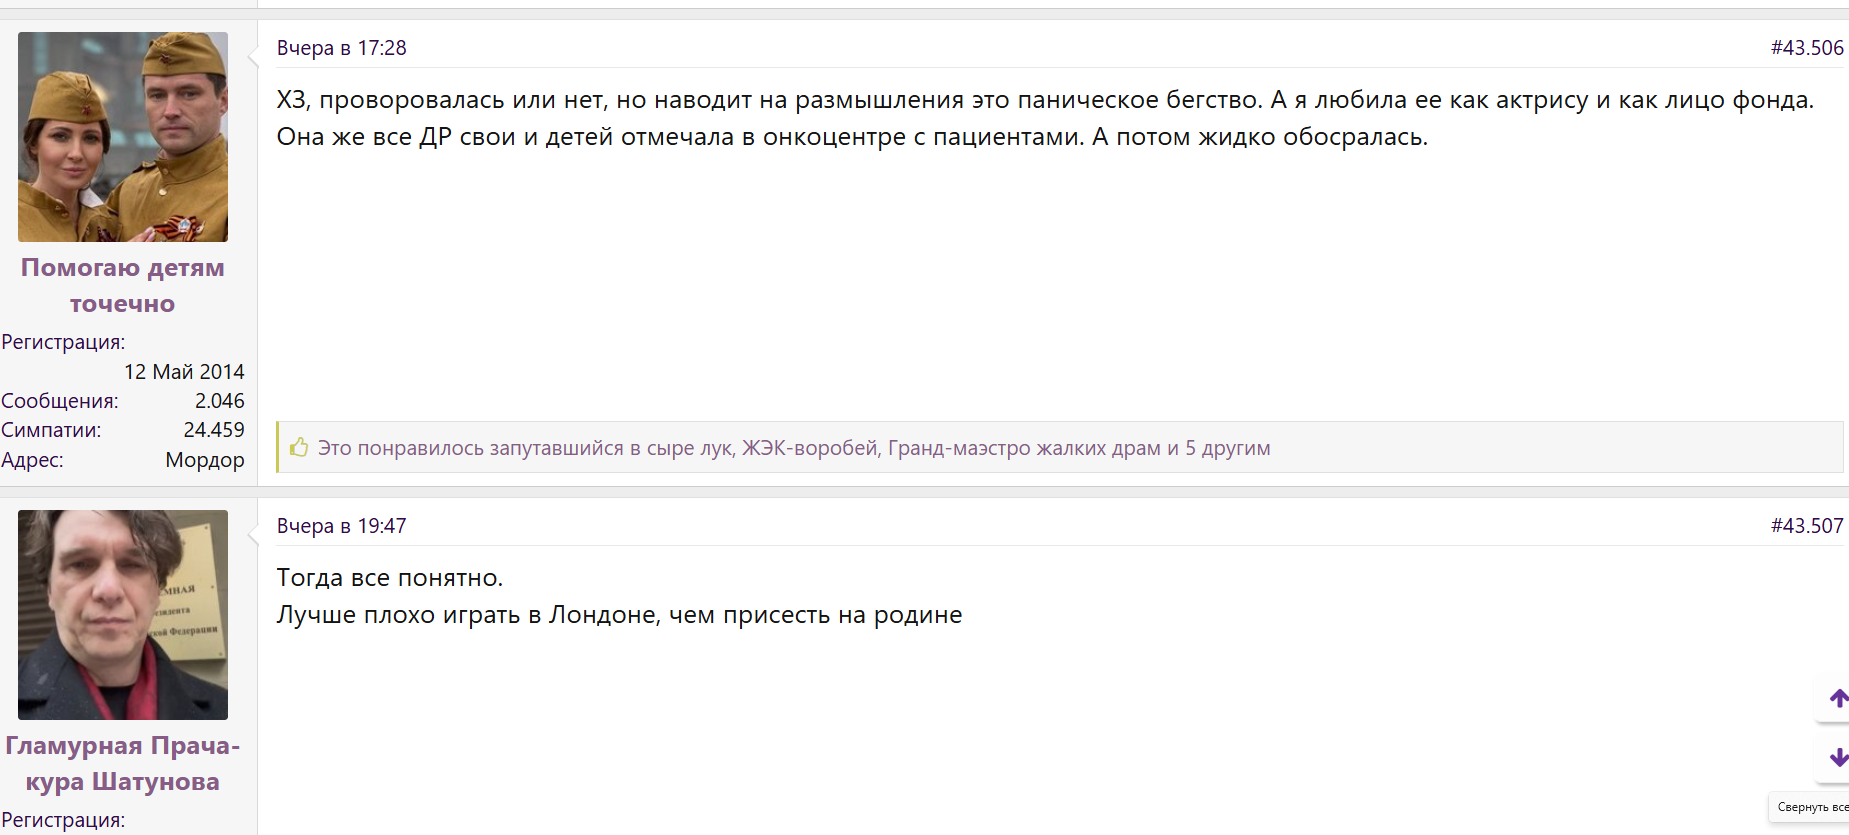Click the scroll-down arrow button
The image size is (1849, 835).
(x=1837, y=757)
